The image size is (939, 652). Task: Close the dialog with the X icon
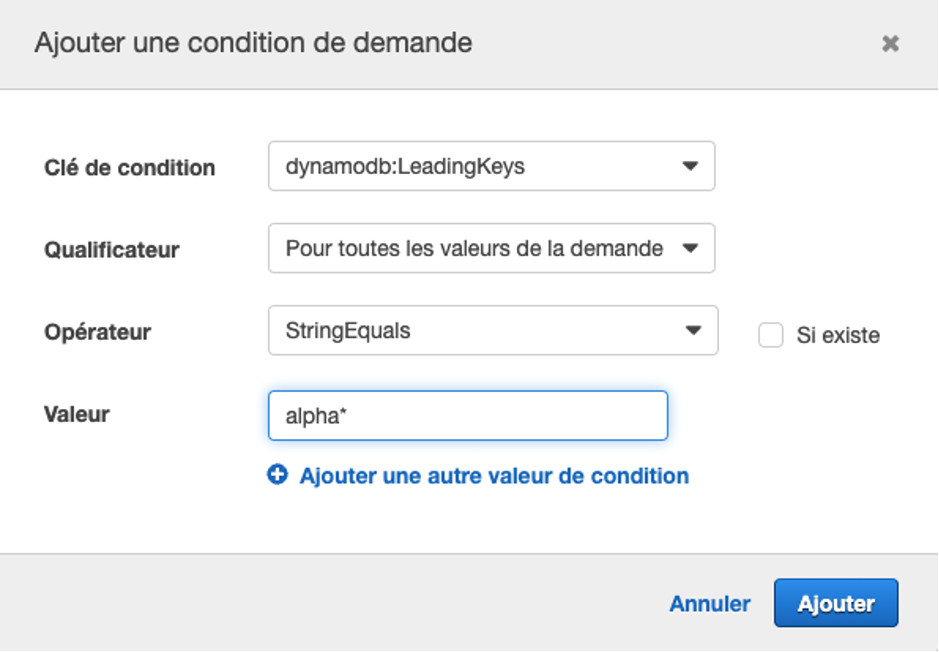coord(891,43)
